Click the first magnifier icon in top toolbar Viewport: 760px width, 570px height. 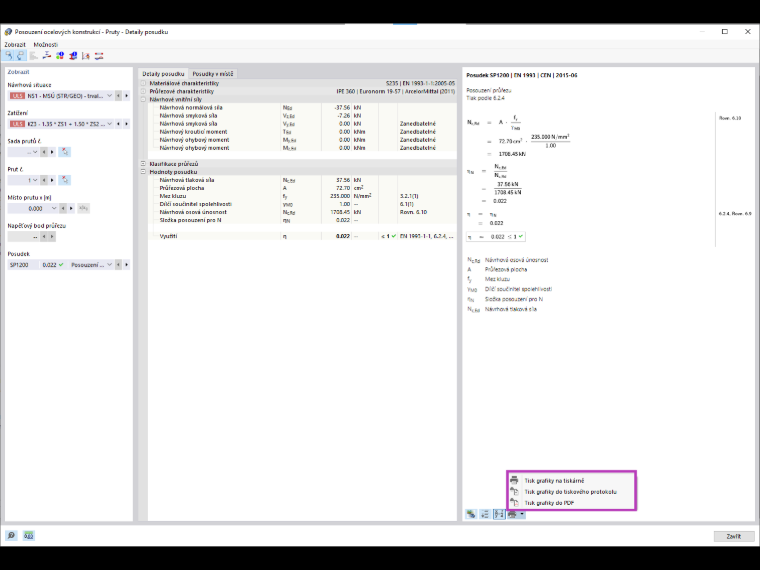pyautogui.click(x=8, y=56)
